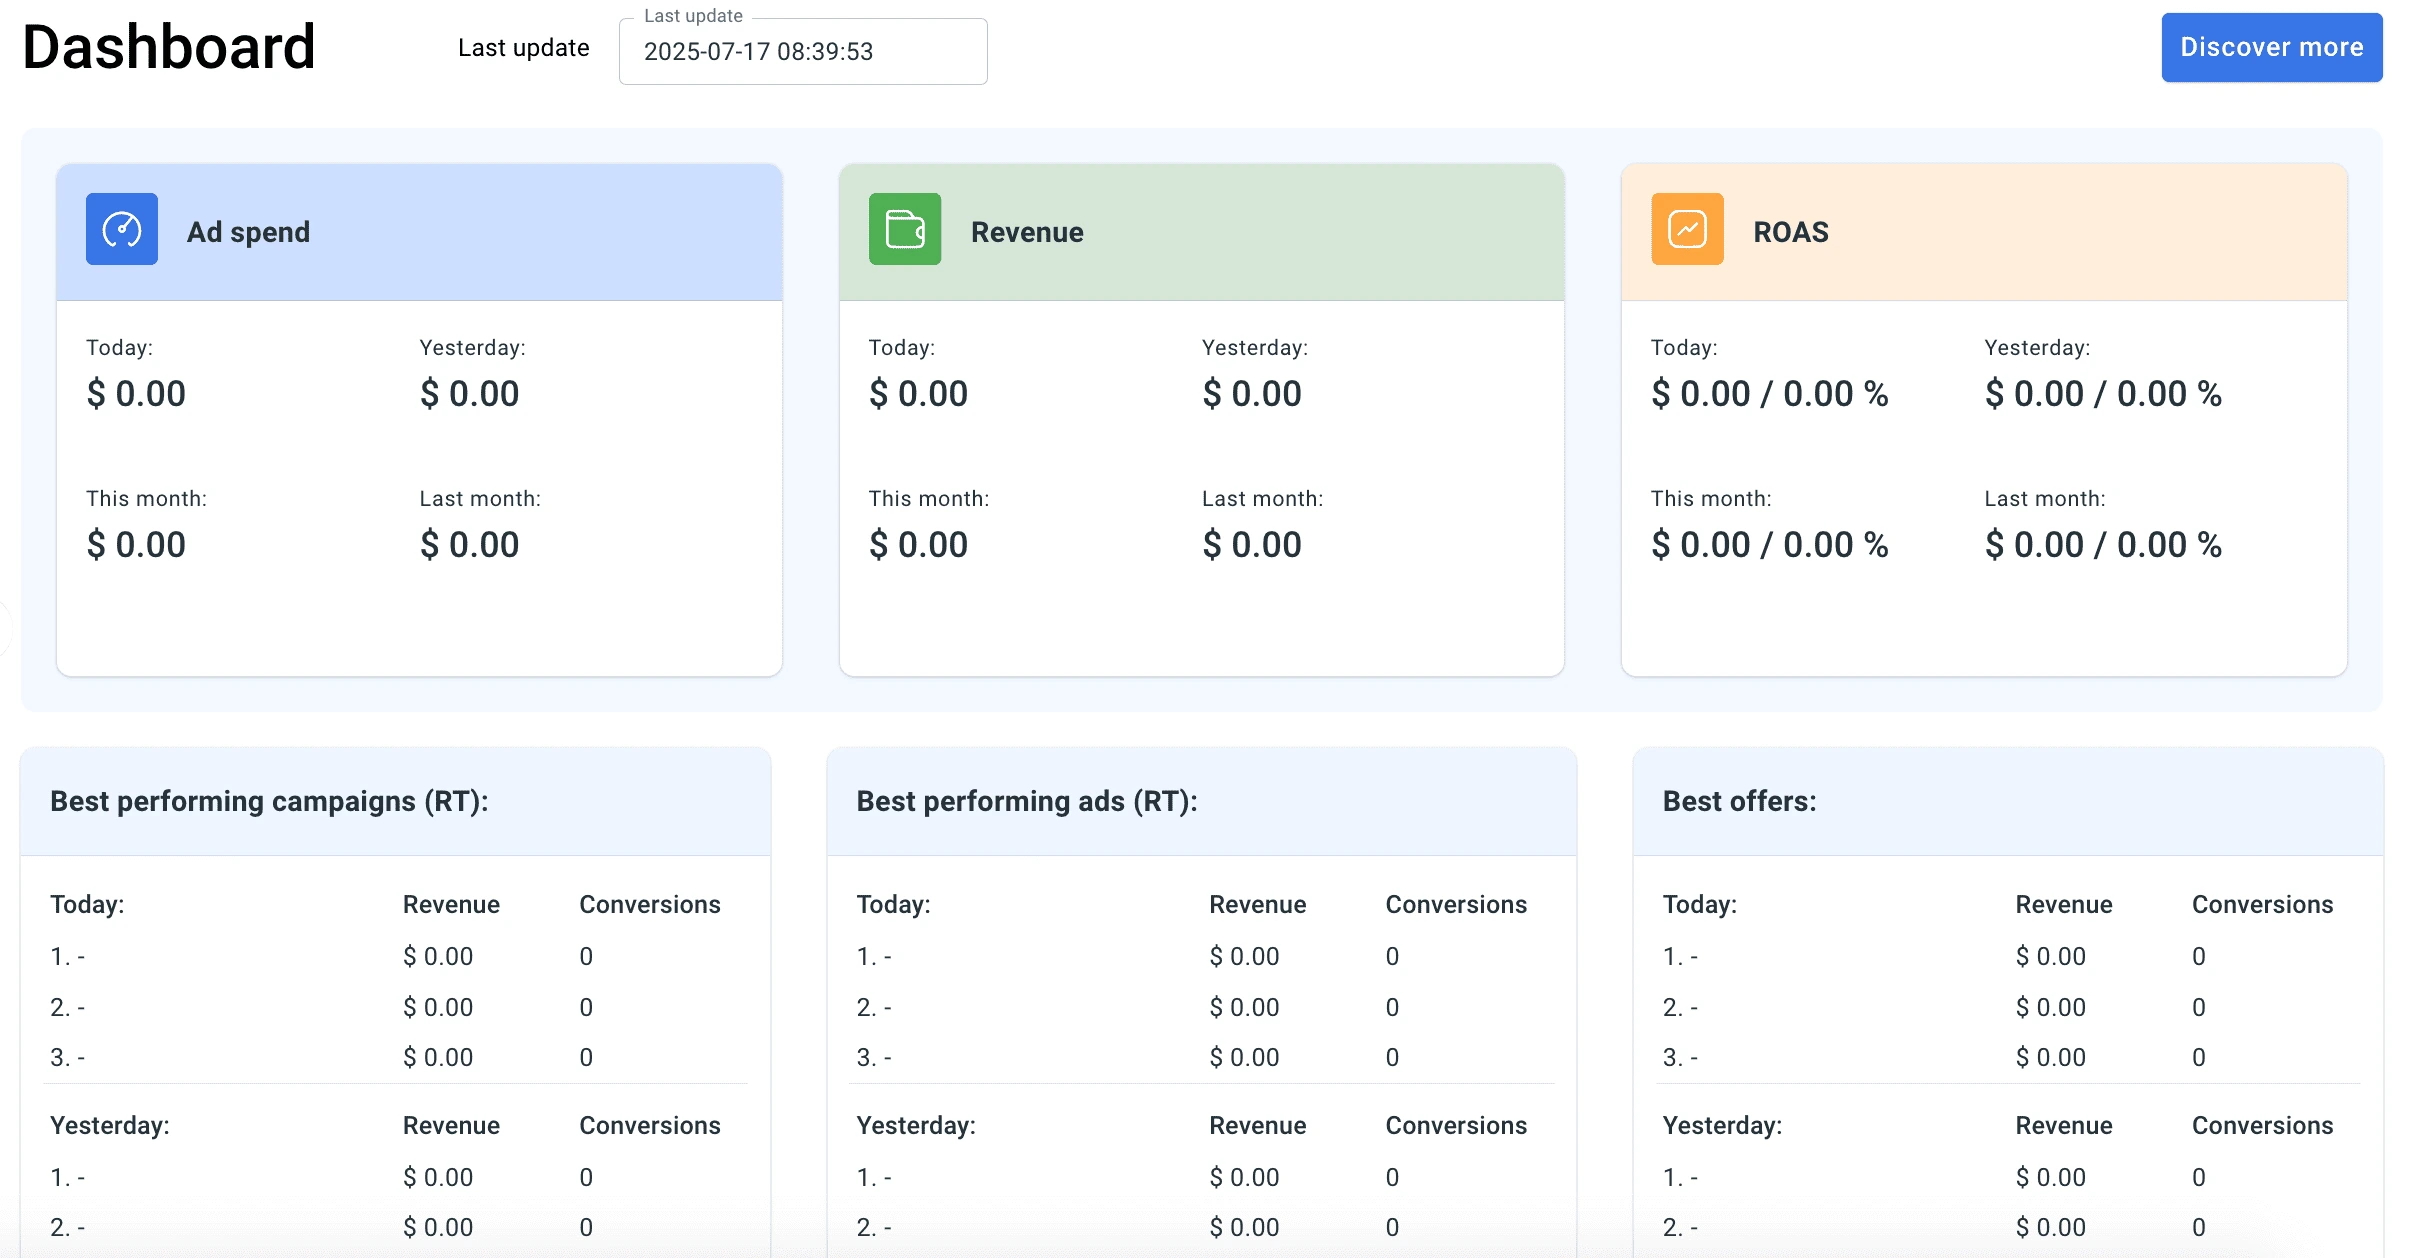
Task: Click the Best offers heading
Action: tap(1739, 801)
